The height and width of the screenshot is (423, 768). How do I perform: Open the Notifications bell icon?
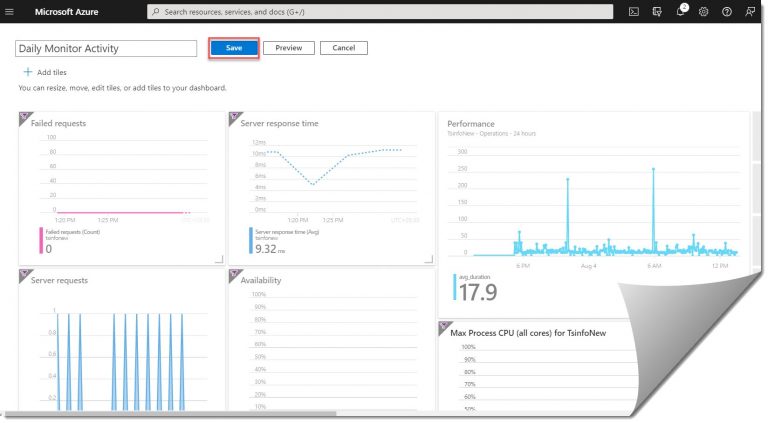tap(680, 11)
